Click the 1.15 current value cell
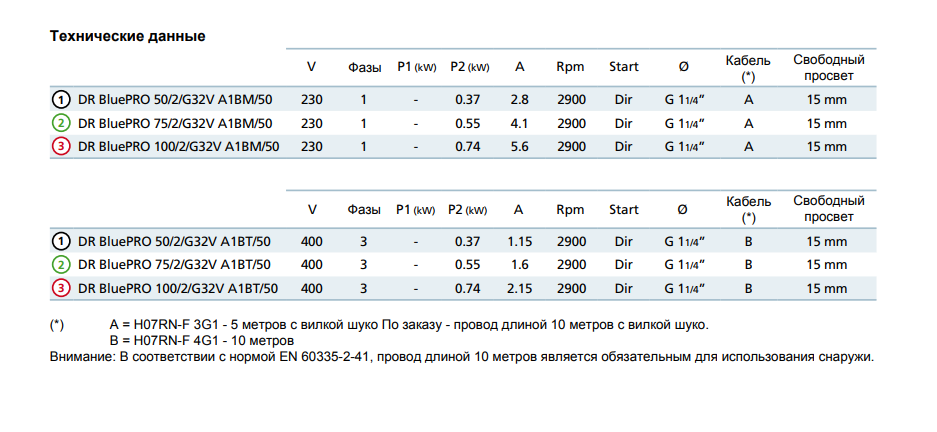 point(518,241)
